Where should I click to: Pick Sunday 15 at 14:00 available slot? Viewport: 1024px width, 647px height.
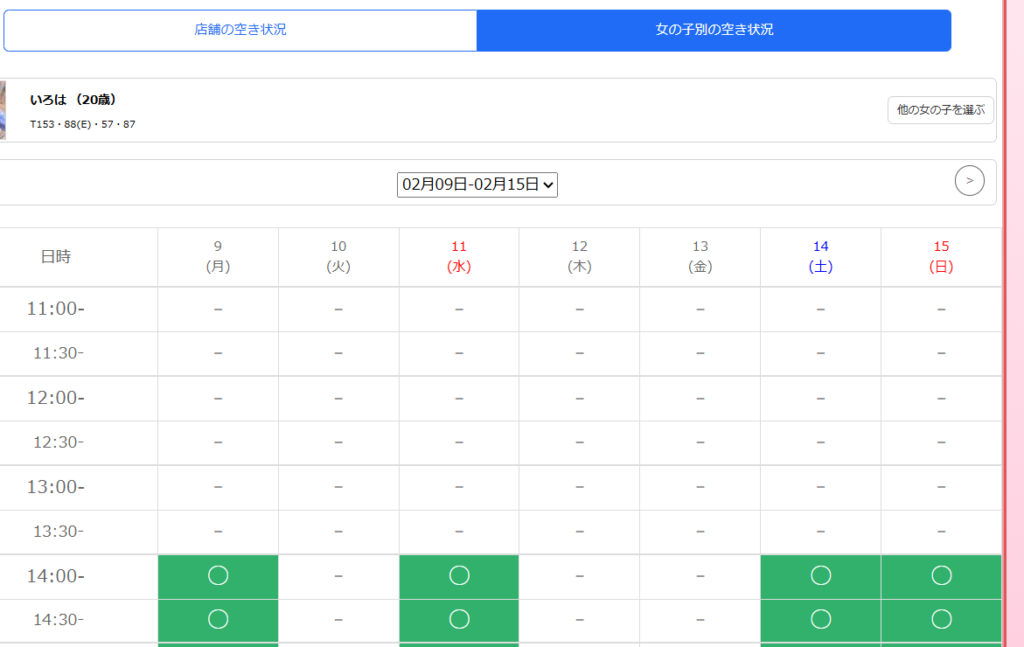coord(941,575)
